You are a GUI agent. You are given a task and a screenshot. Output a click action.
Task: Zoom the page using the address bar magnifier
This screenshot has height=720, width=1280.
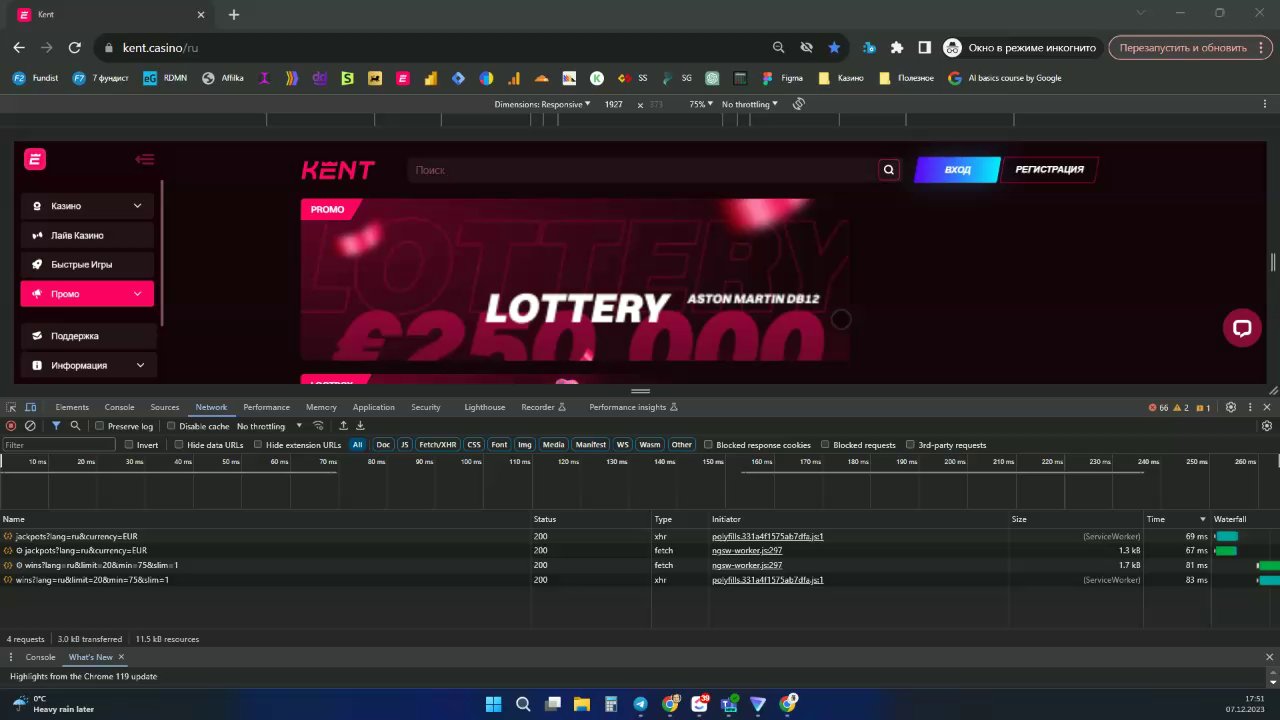coord(779,47)
